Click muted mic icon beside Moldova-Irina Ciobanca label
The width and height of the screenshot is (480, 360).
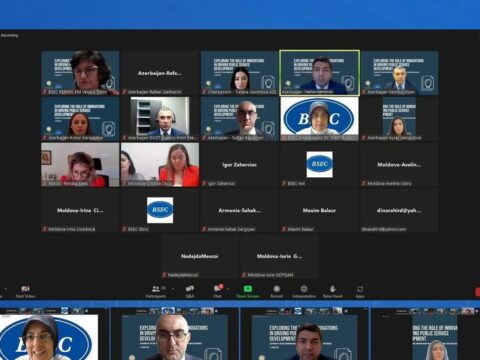[x=45, y=229]
